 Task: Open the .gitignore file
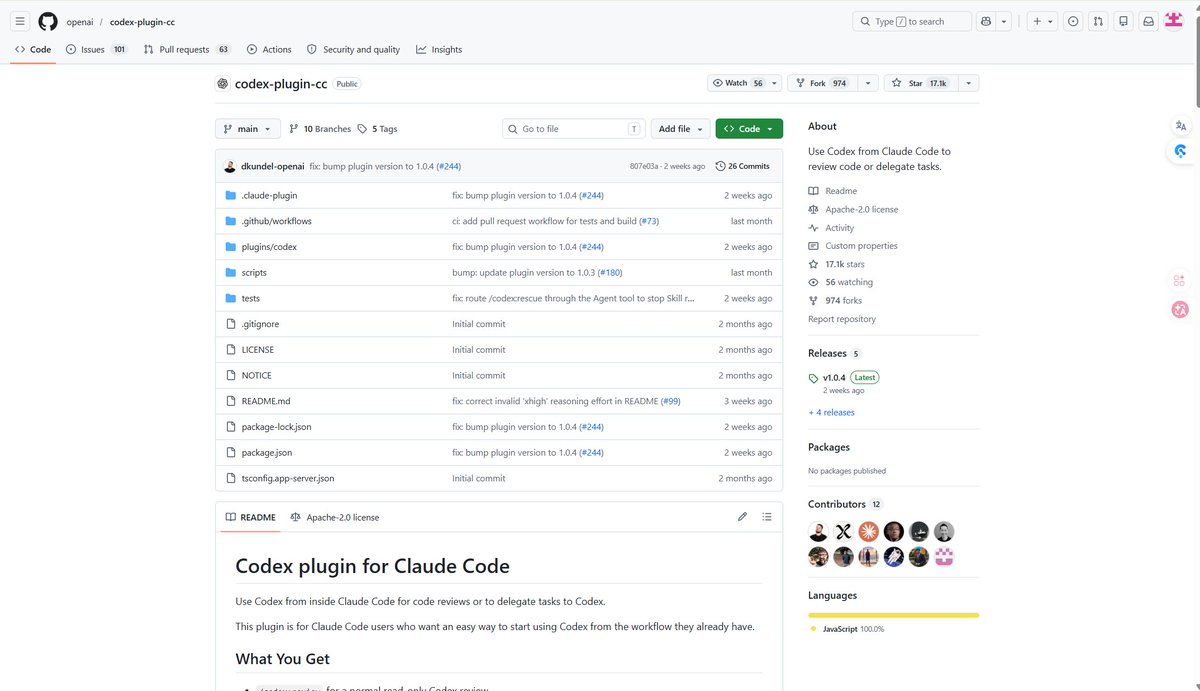tap(261, 324)
